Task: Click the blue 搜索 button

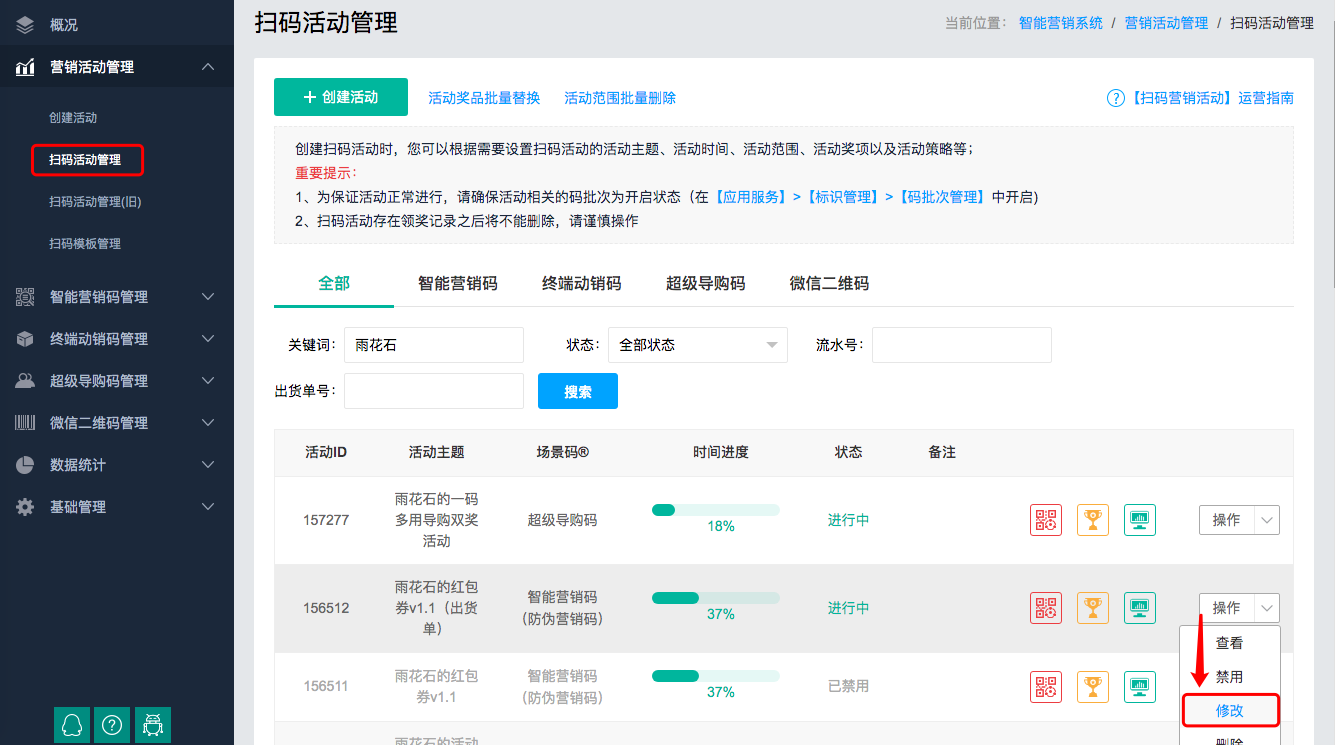Action: [578, 391]
